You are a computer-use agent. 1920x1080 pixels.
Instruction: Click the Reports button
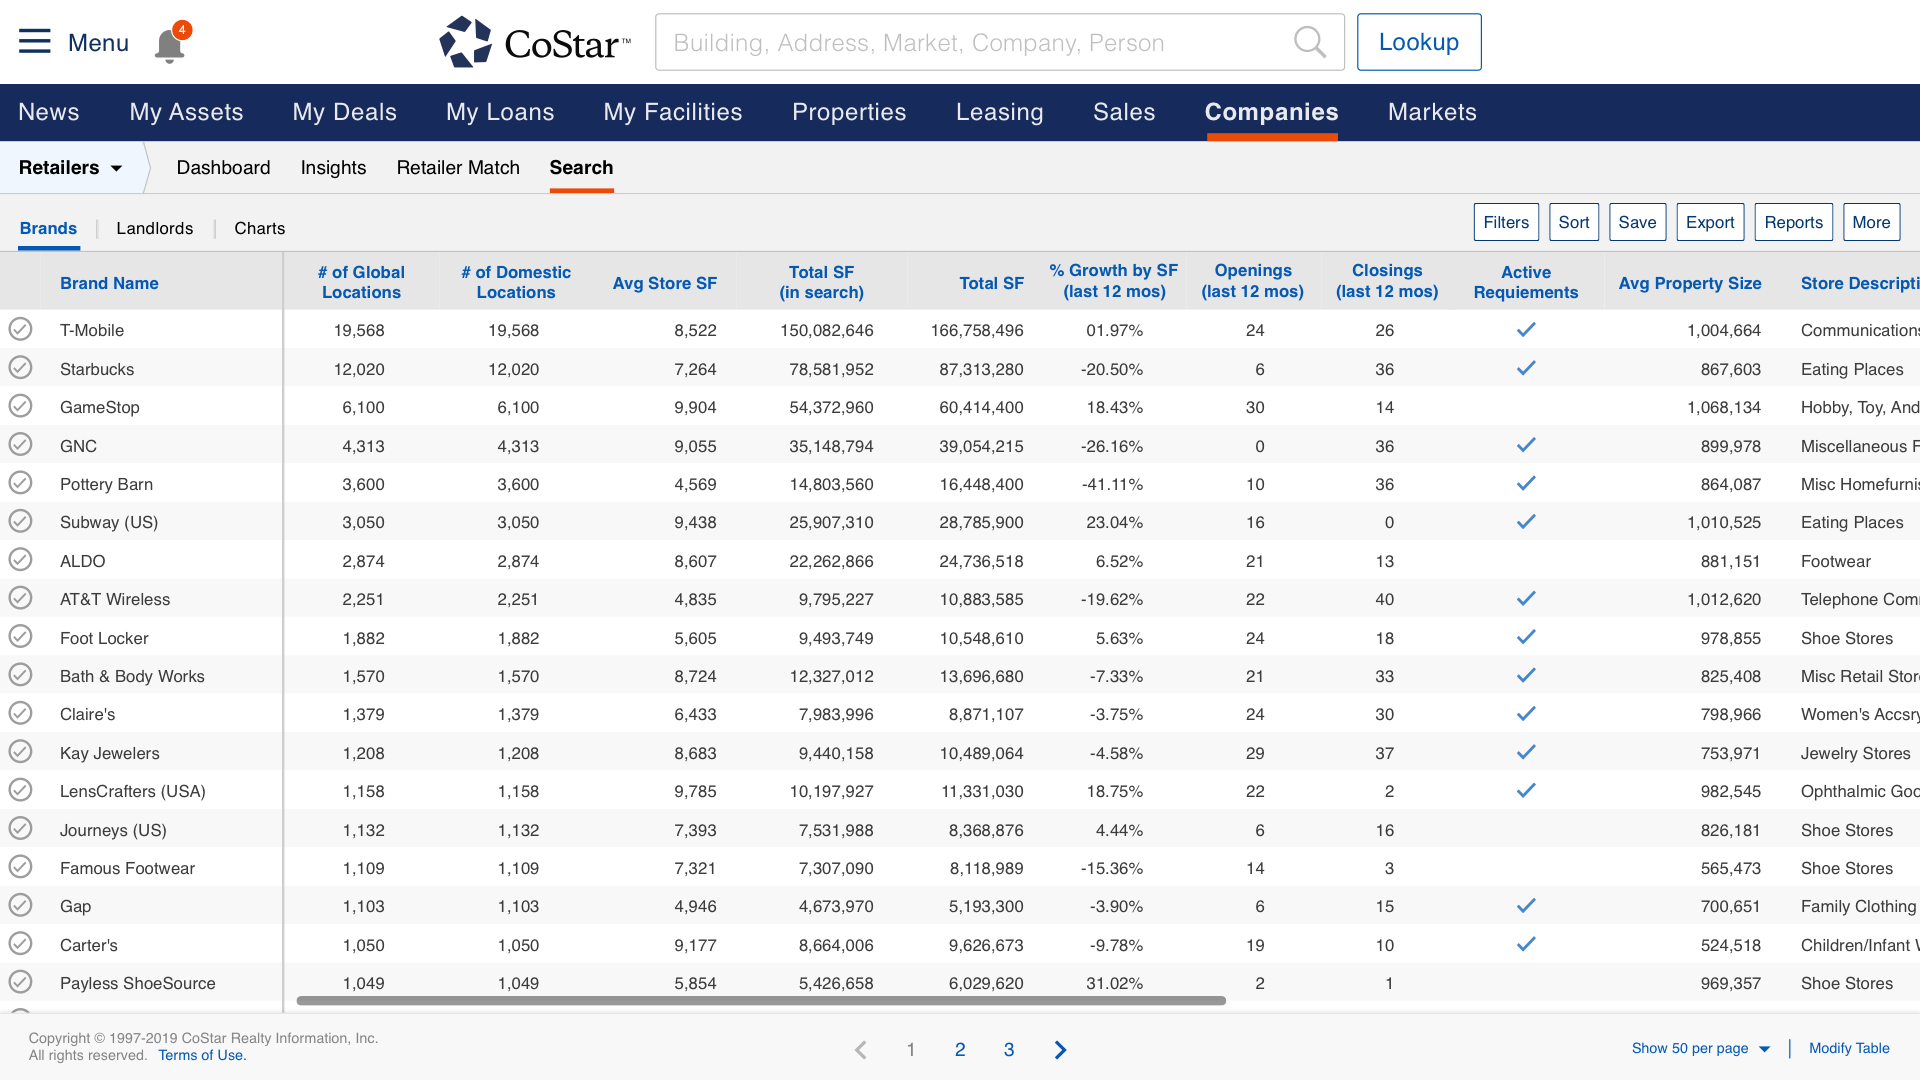(x=1793, y=222)
